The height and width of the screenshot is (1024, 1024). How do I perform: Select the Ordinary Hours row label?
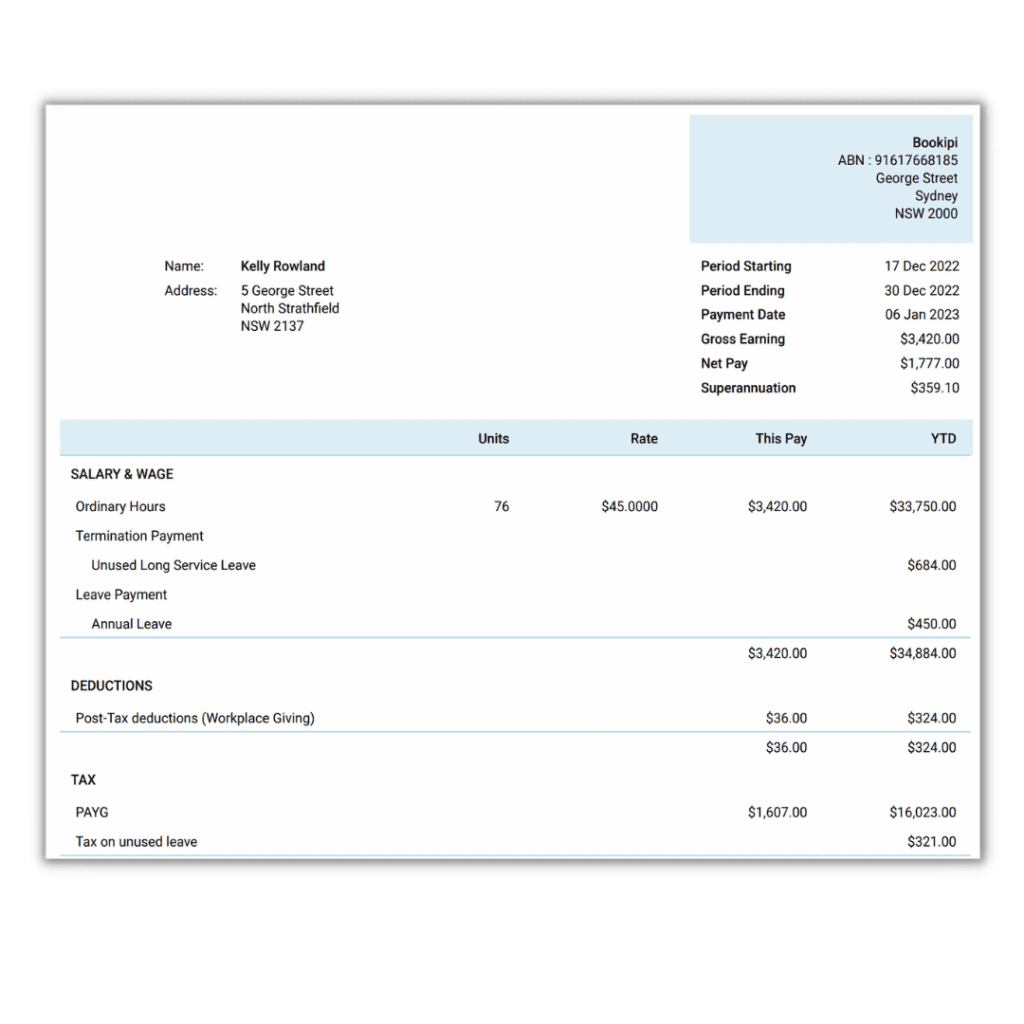click(x=120, y=507)
